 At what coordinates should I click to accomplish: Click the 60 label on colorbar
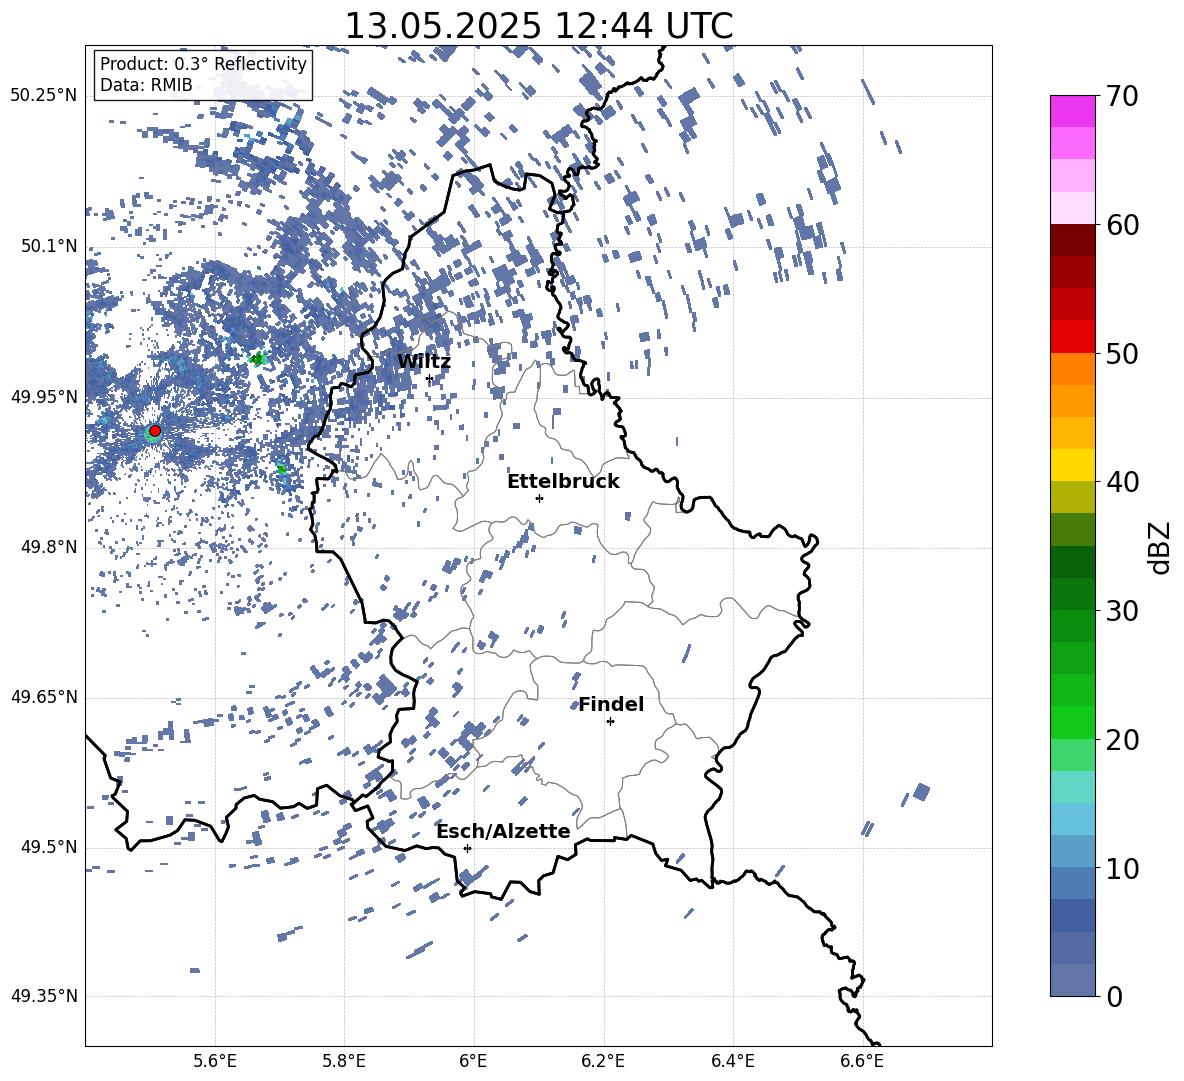click(1122, 225)
